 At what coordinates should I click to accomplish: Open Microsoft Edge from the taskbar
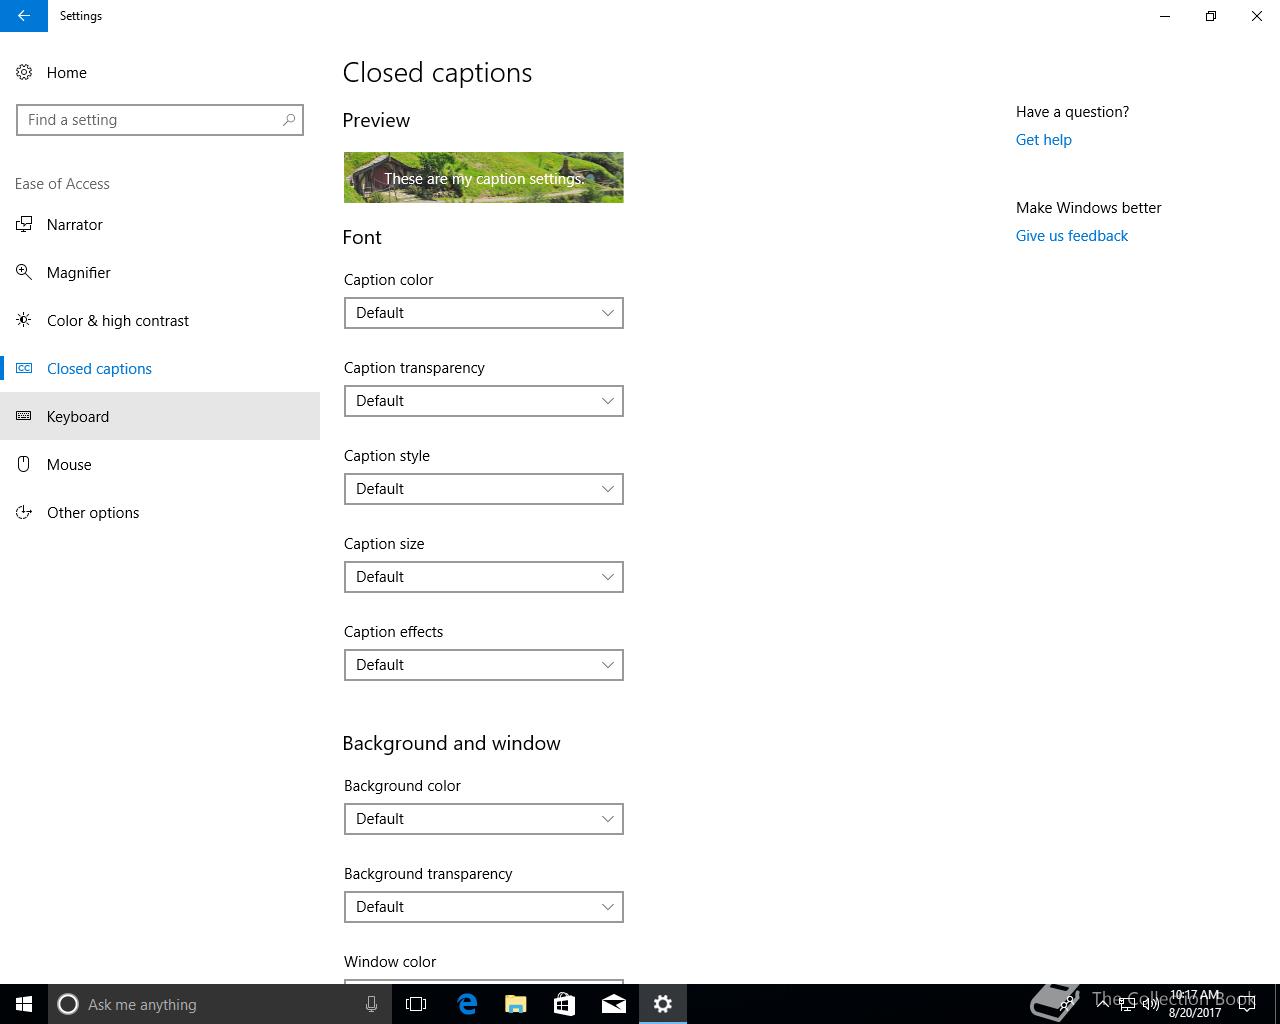pyautogui.click(x=467, y=1004)
